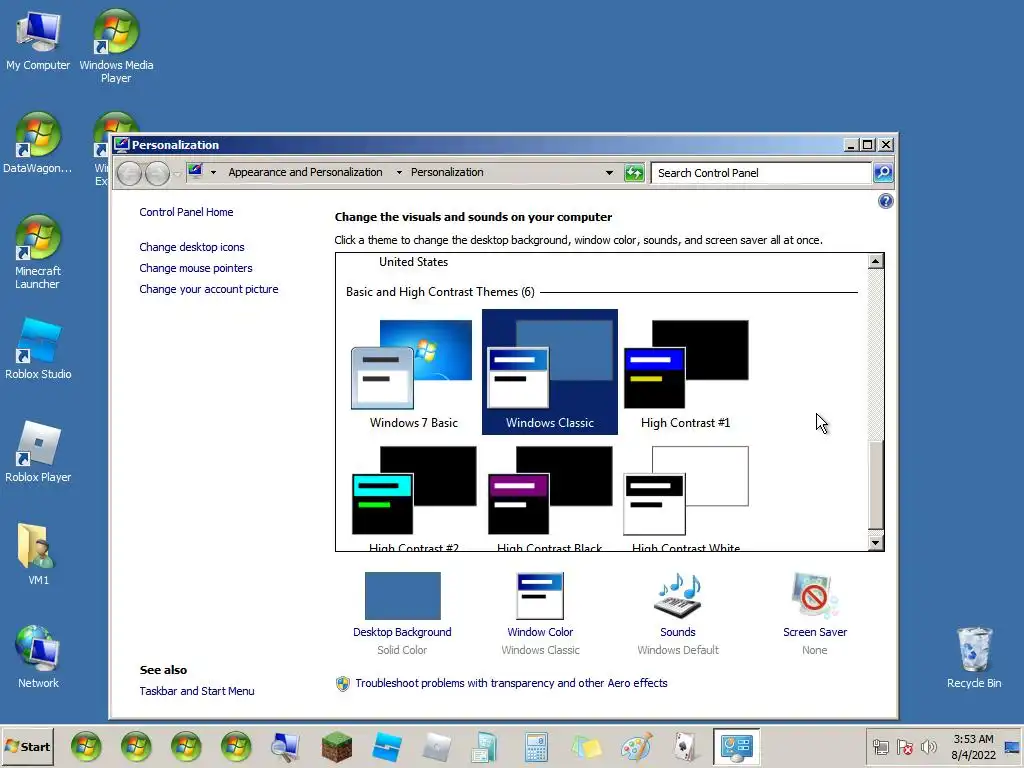Image resolution: width=1024 pixels, height=768 pixels.
Task: Open the recent pages dropdown arrow
Action: (x=177, y=174)
